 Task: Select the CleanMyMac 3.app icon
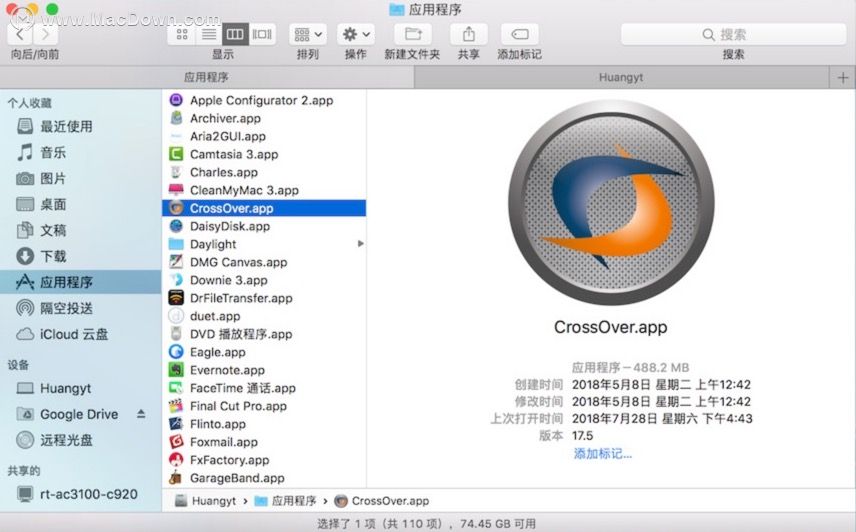[x=176, y=190]
